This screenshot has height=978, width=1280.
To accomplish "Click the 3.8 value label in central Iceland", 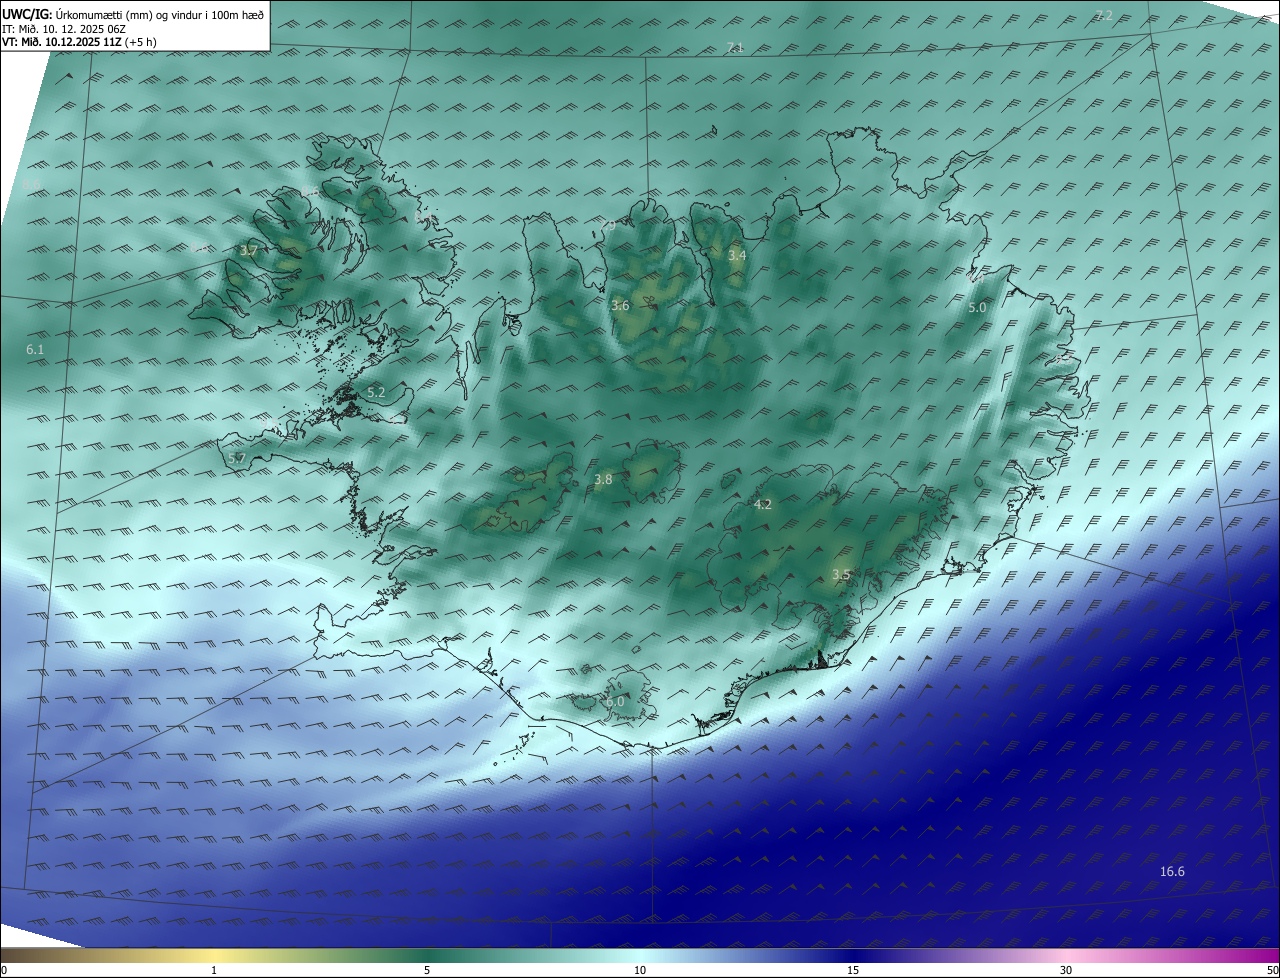I will pos(603,480).
